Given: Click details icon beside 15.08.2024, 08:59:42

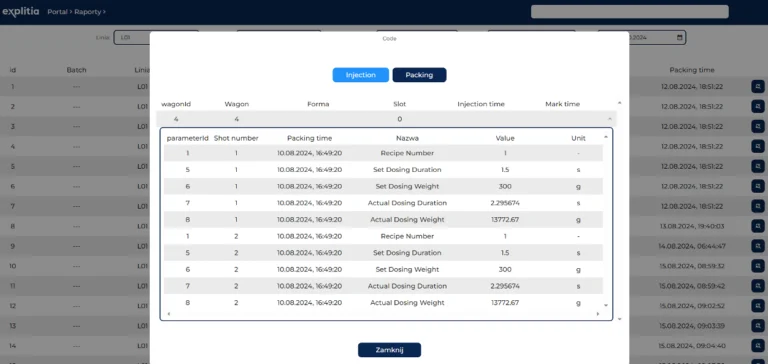Looking at the screenshot, I should (x=757, y=286).
